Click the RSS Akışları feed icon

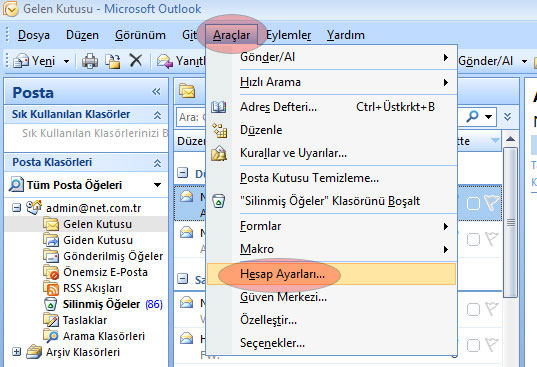click(x=52, y=288)
